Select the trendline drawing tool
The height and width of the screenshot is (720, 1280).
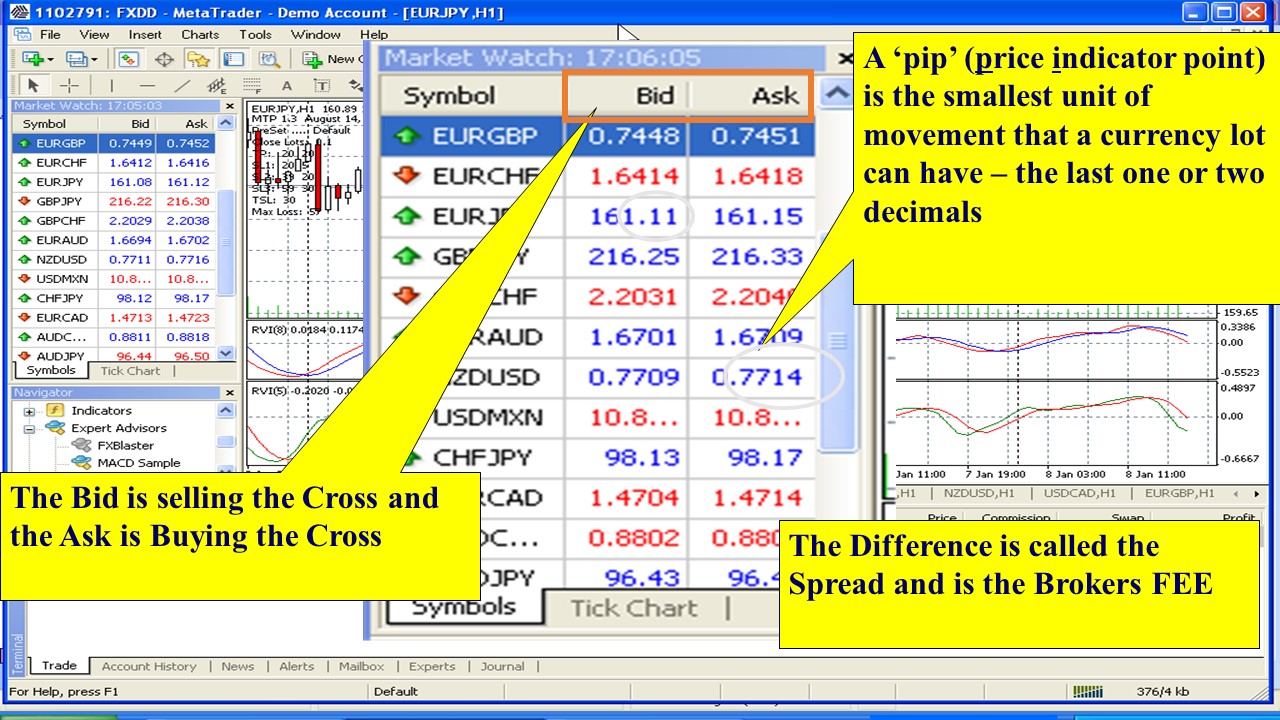[x=181, y=86]
